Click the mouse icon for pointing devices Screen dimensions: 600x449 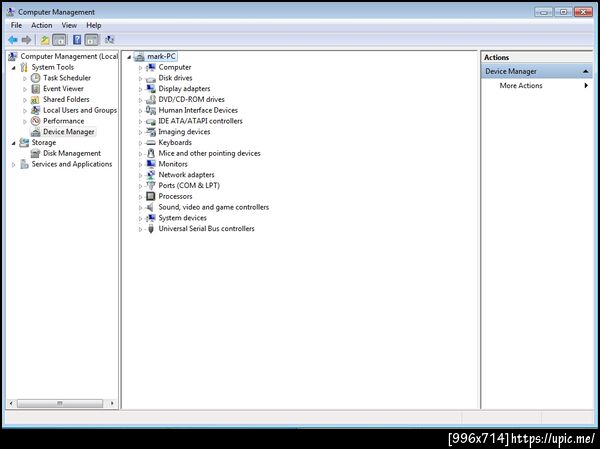(151, 153)
